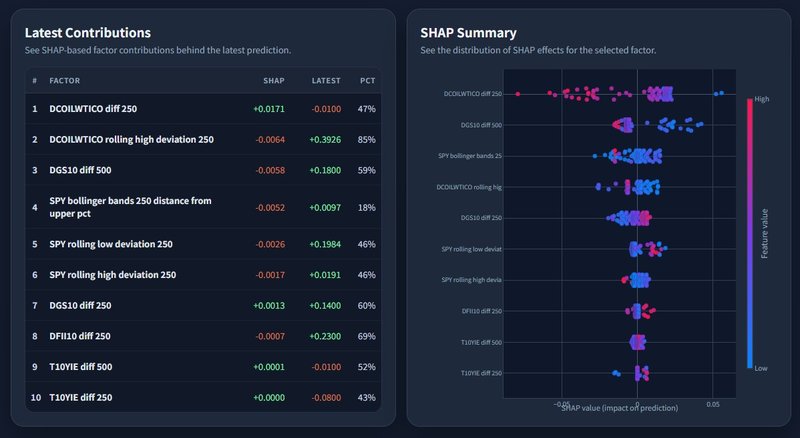Click DCOILWTICO rolling hig chart axis label

point(469,187)
